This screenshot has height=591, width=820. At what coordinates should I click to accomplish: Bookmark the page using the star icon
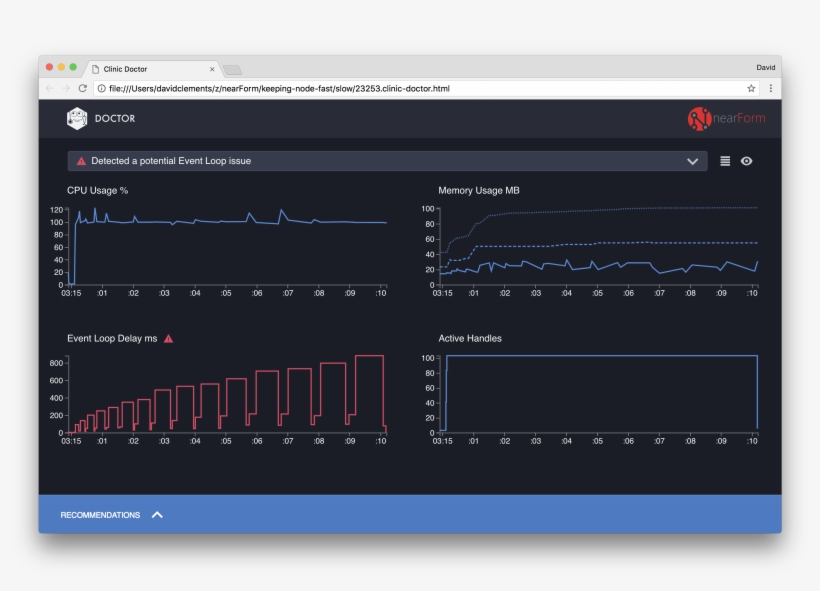750,88
